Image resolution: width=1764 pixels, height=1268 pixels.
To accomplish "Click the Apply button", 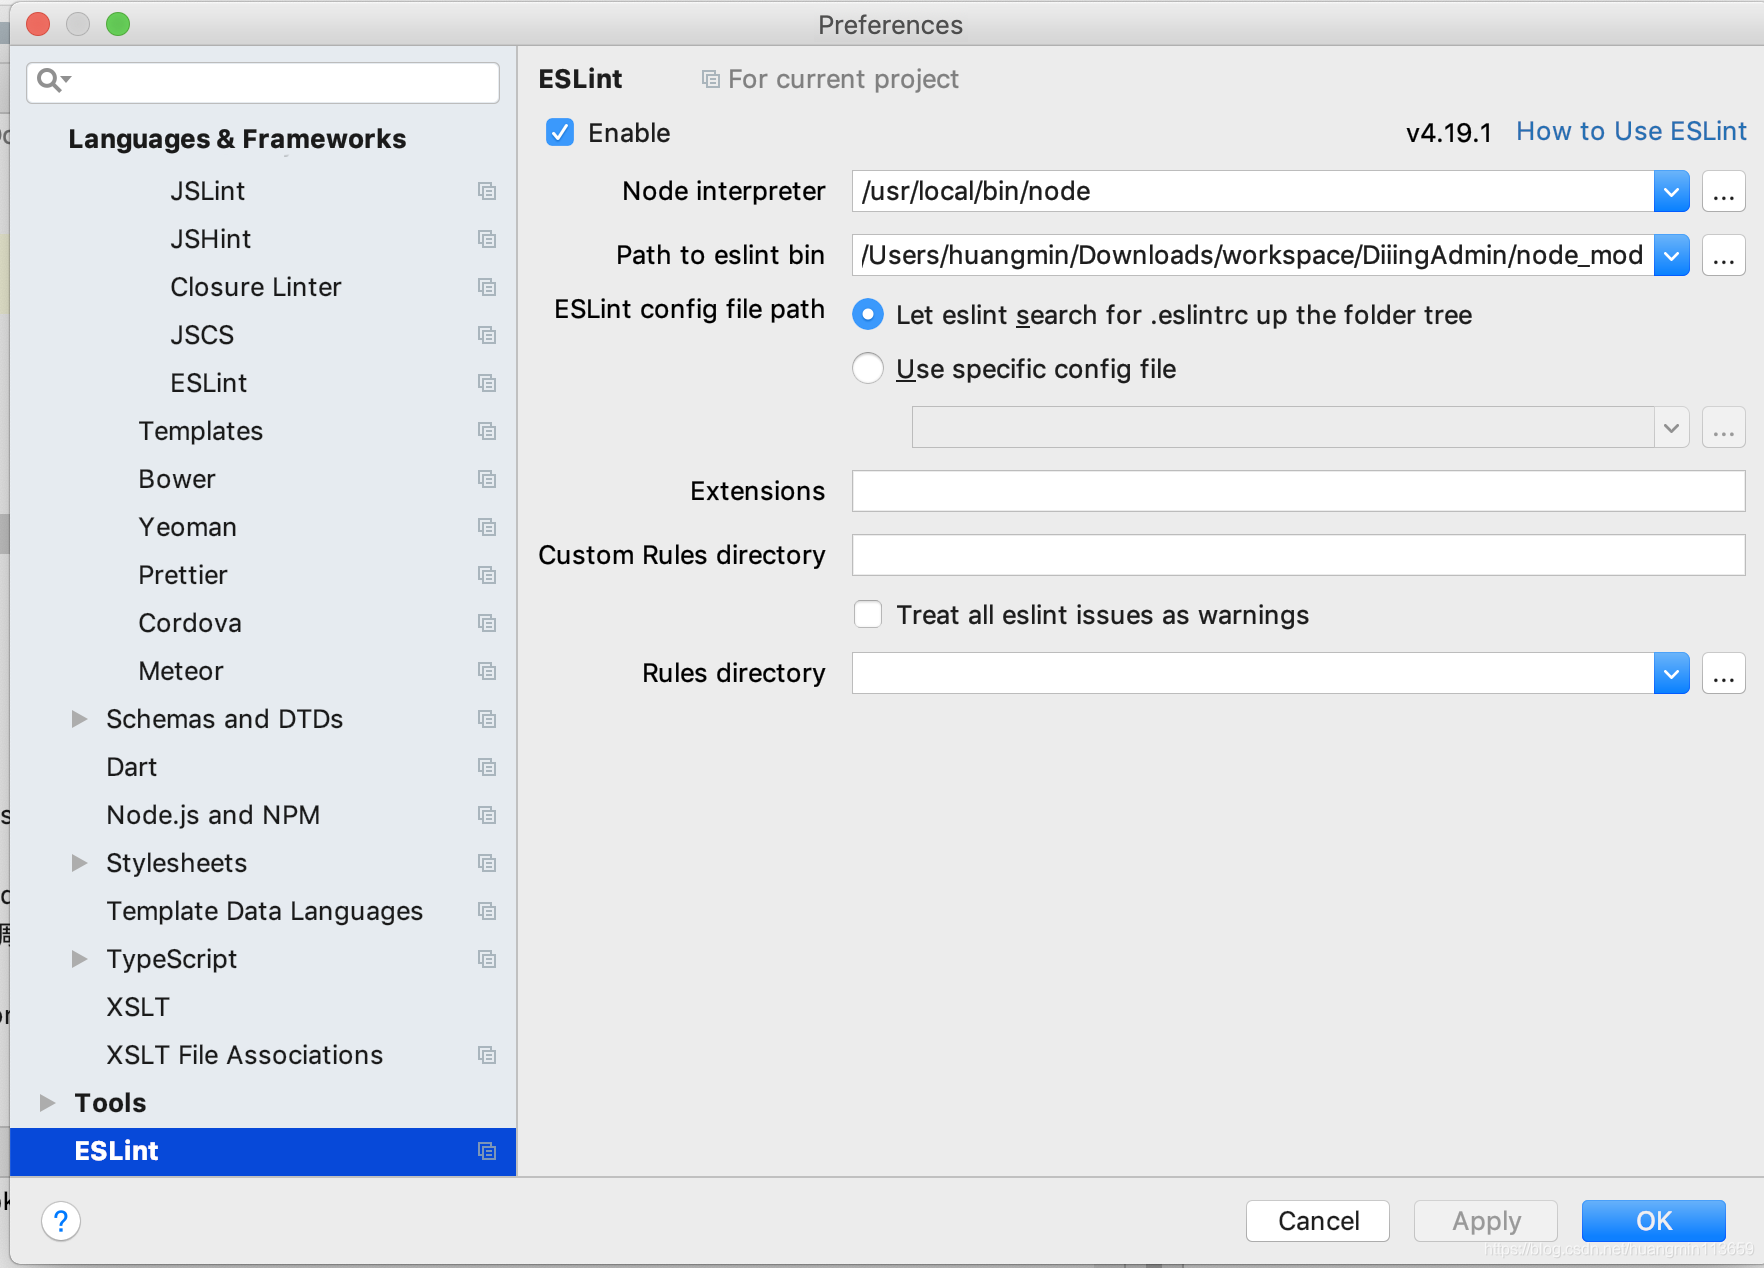I will click(1486, 1221).
